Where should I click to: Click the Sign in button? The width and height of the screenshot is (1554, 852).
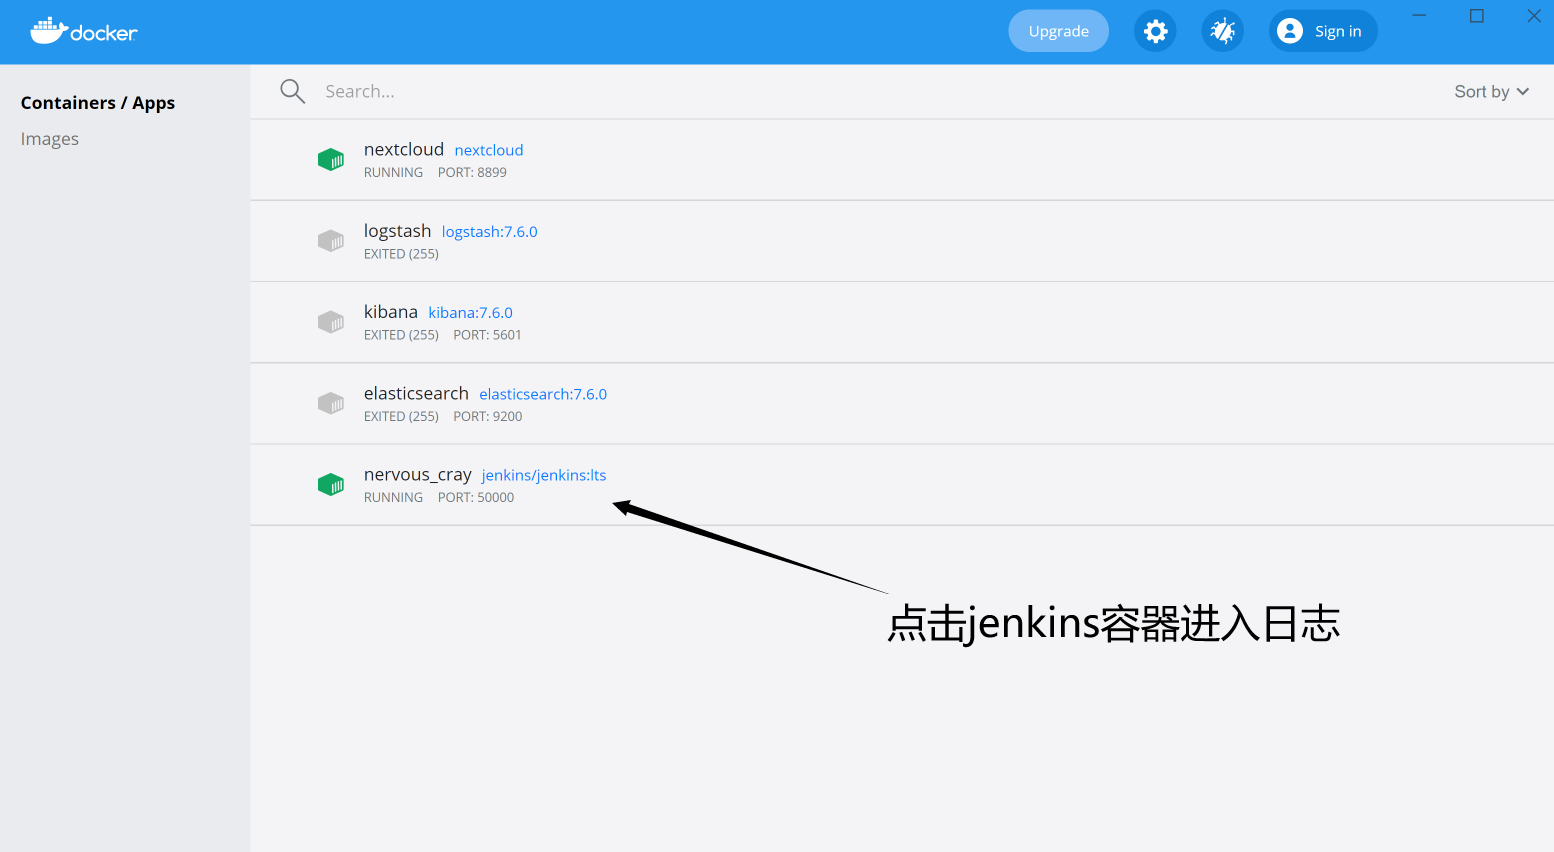1323,31
